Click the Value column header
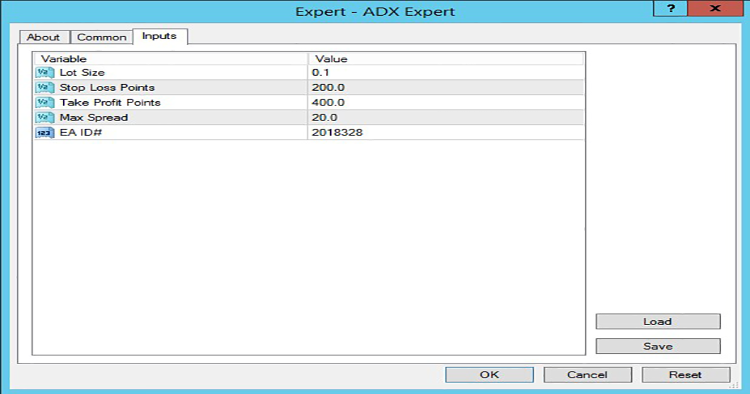750x394 pixels. pos(446,59)
